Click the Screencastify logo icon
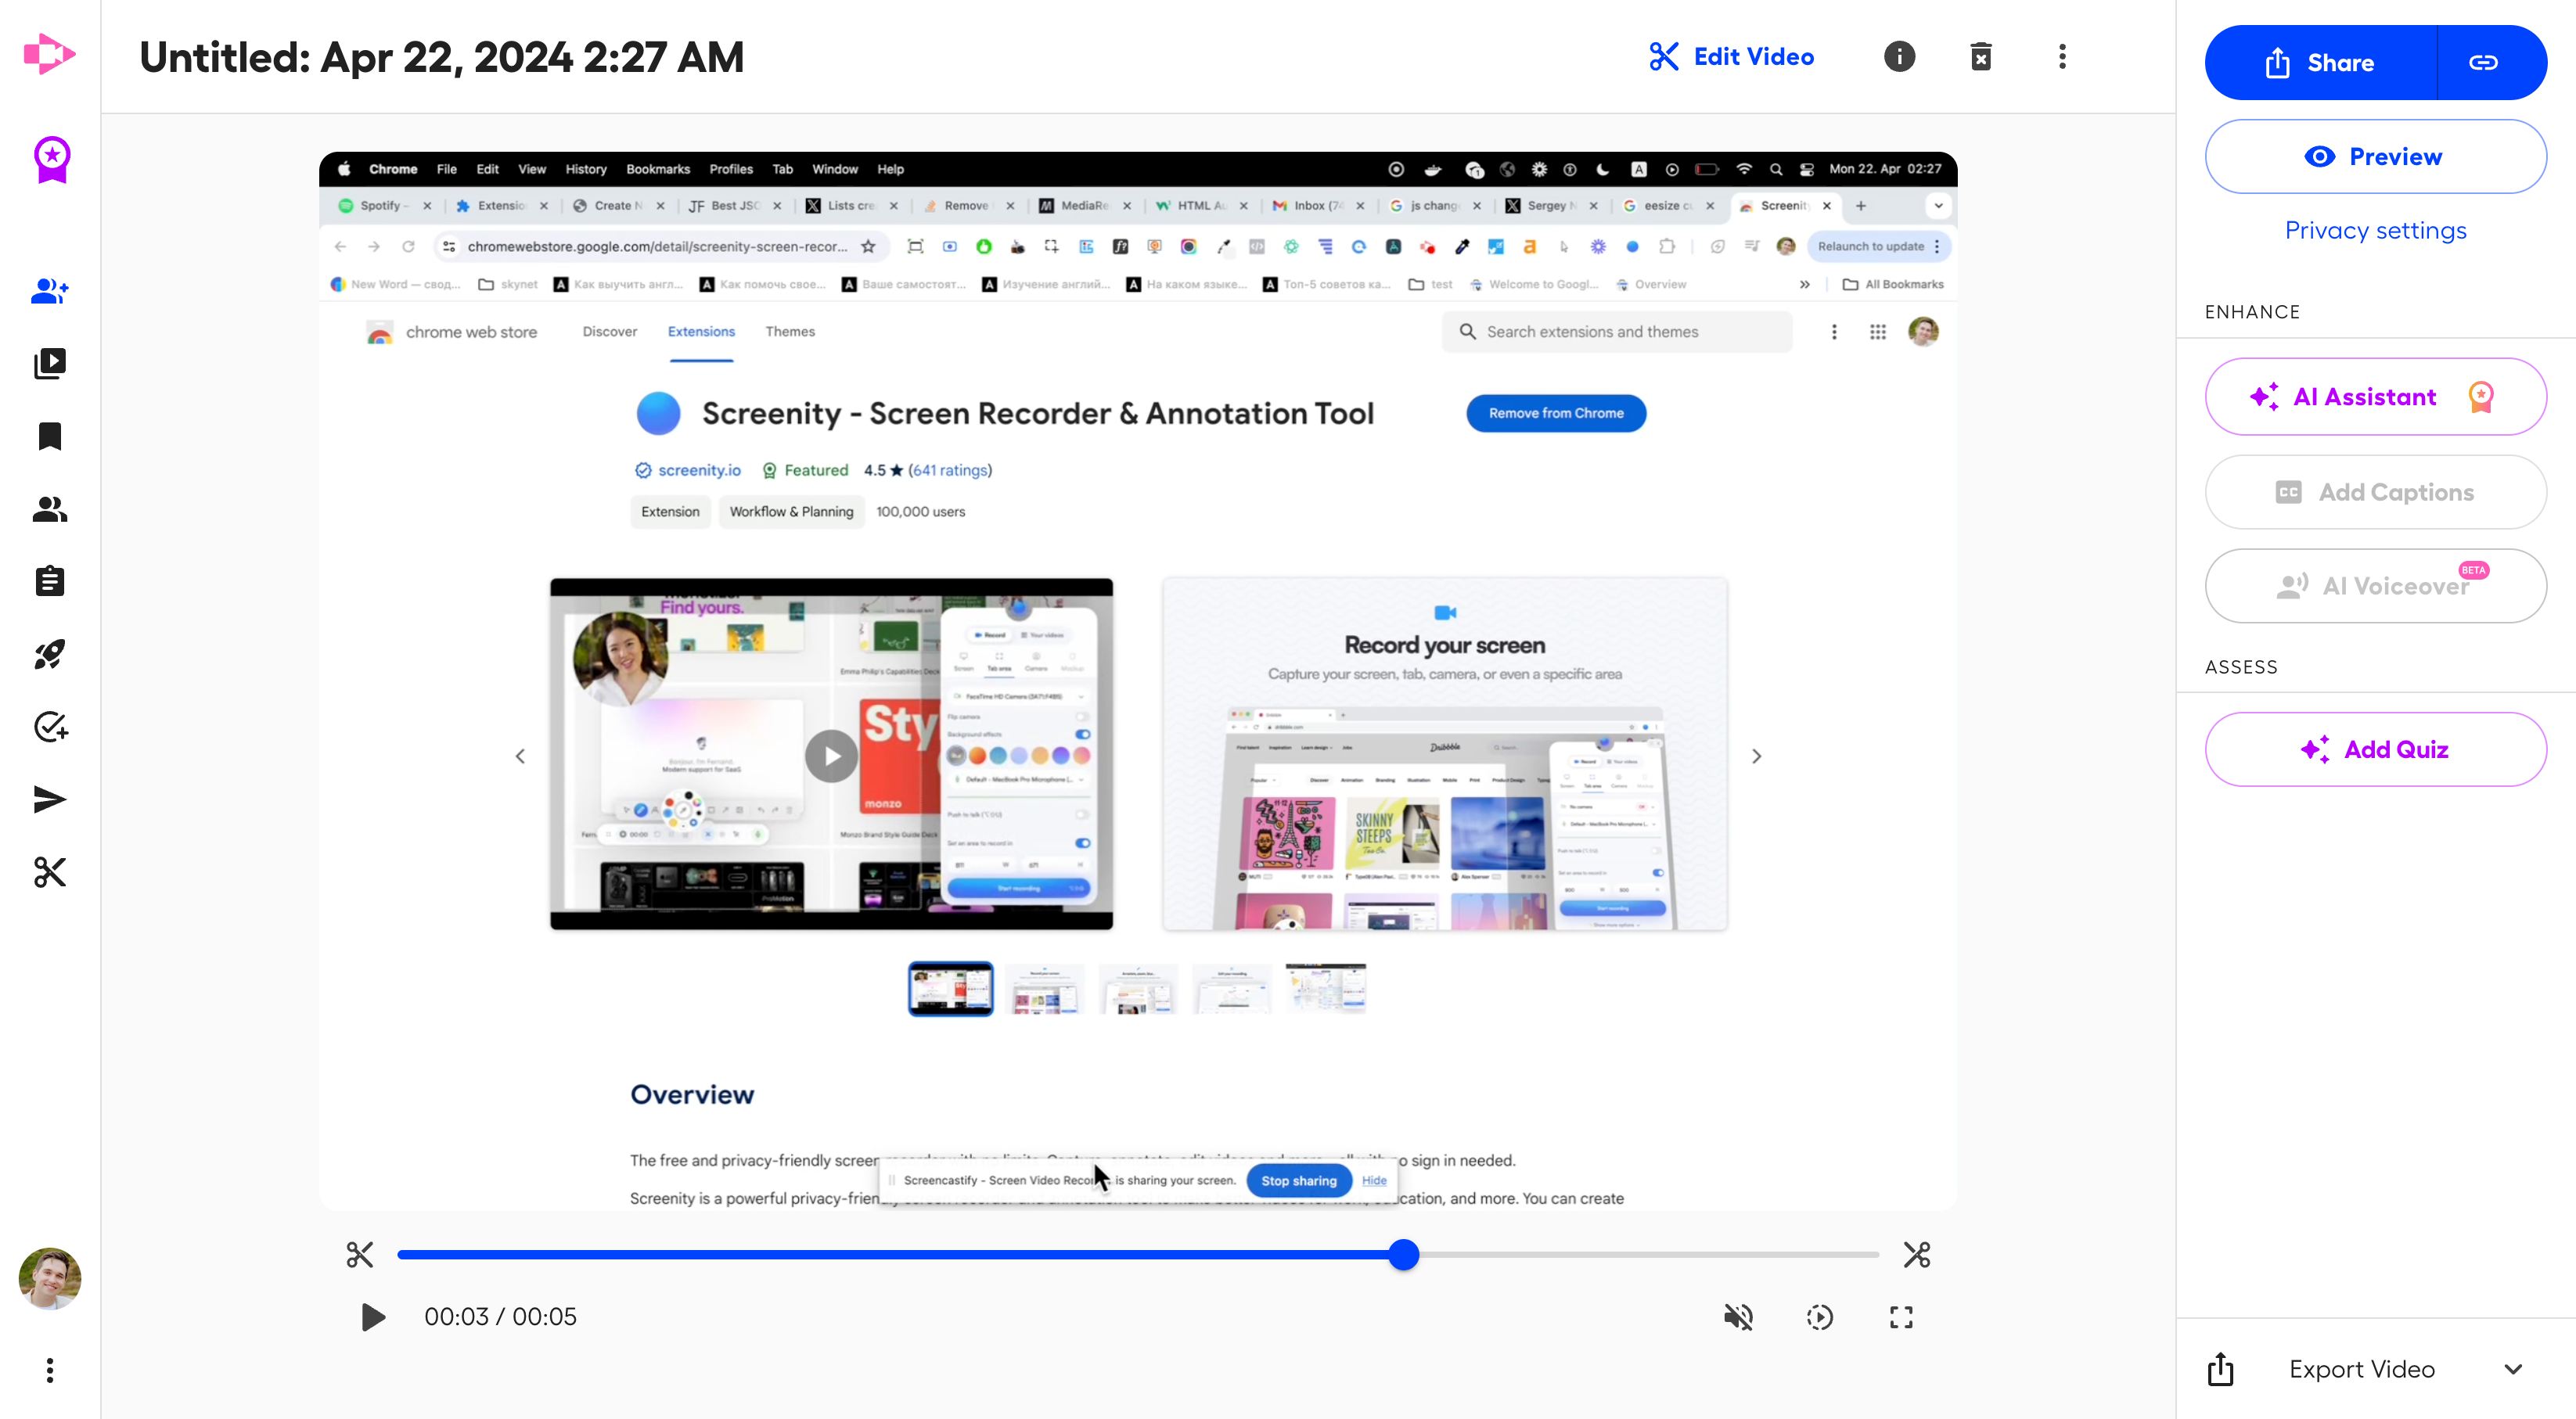The height and width of the screenshot is (1419, 2576). coord(49,54)
